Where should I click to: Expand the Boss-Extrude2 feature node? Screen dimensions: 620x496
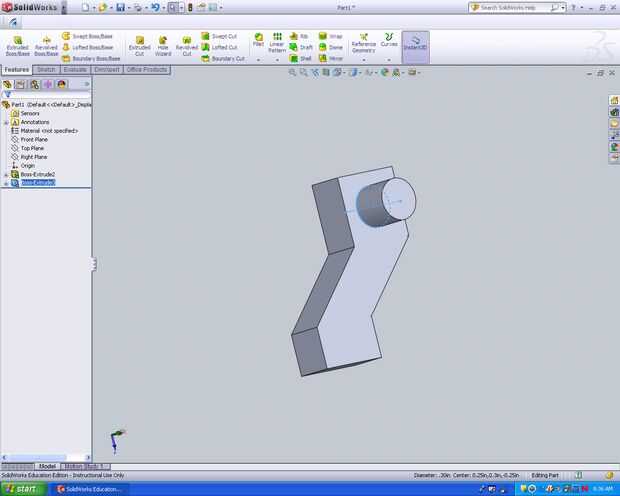[x=6, y=175]
